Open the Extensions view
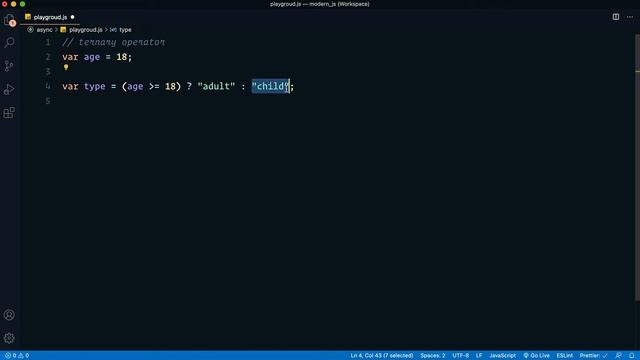 (x=9, y=113)
